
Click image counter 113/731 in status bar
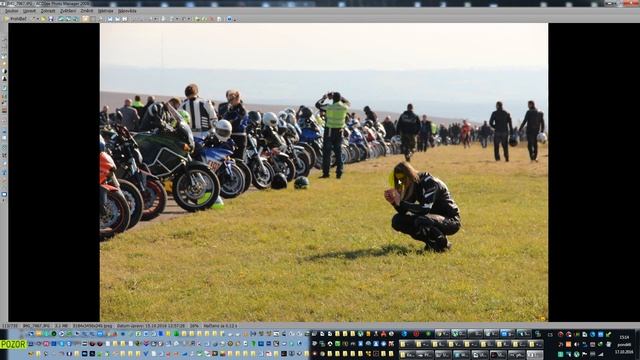pos(10,326)
